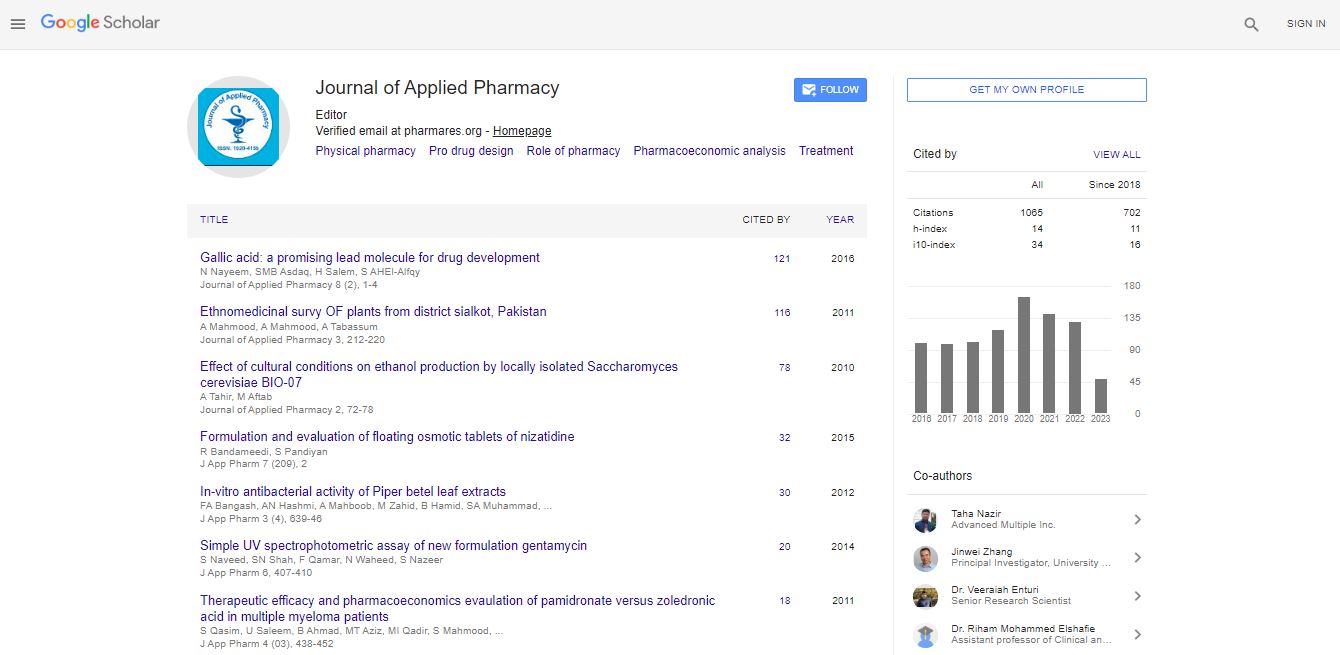Open gentamycin UV spectrophotometric assay article

click(x=393, y=546)
